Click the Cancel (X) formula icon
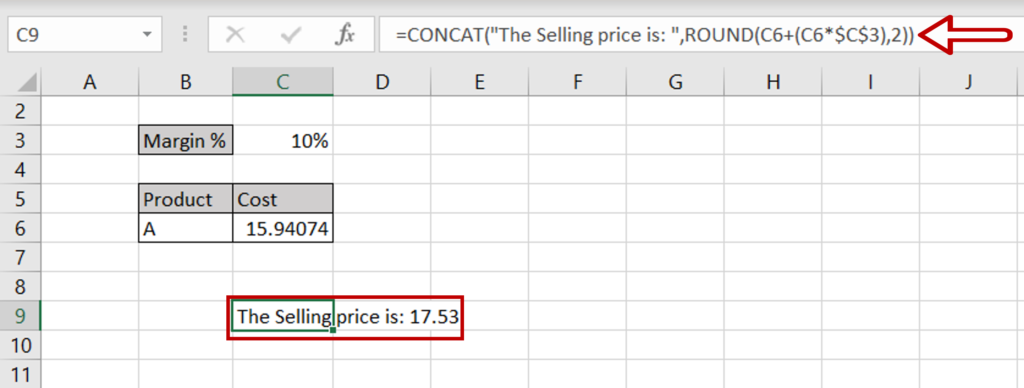This screenshot has width=1024, height=388. point(235,35)
